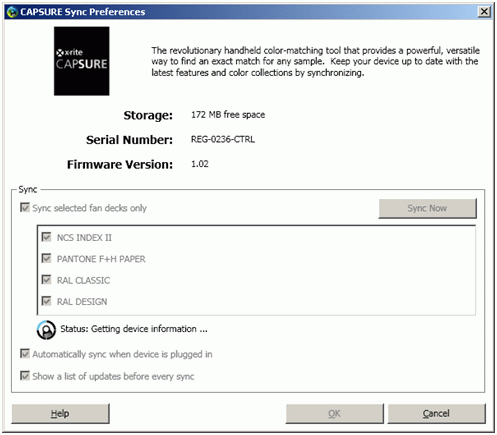
Task: Confirm with the OK button
Action: pyautogui.click(x=335, y=414)
